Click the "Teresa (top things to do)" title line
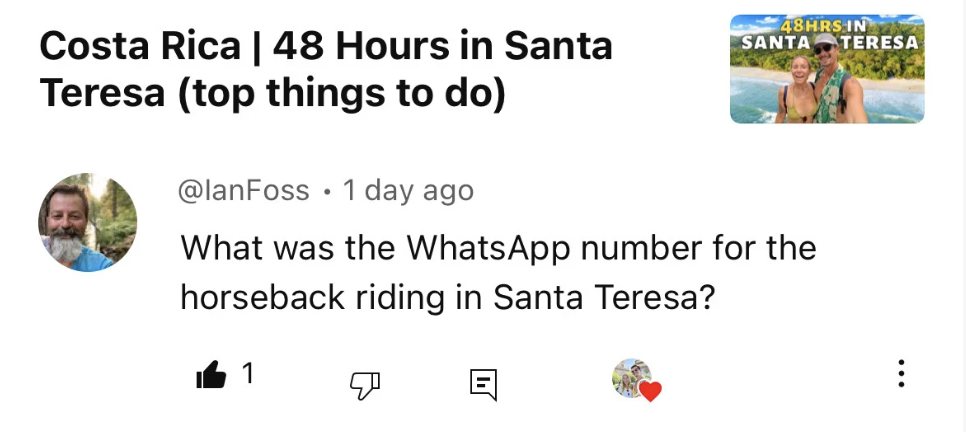 272,93
